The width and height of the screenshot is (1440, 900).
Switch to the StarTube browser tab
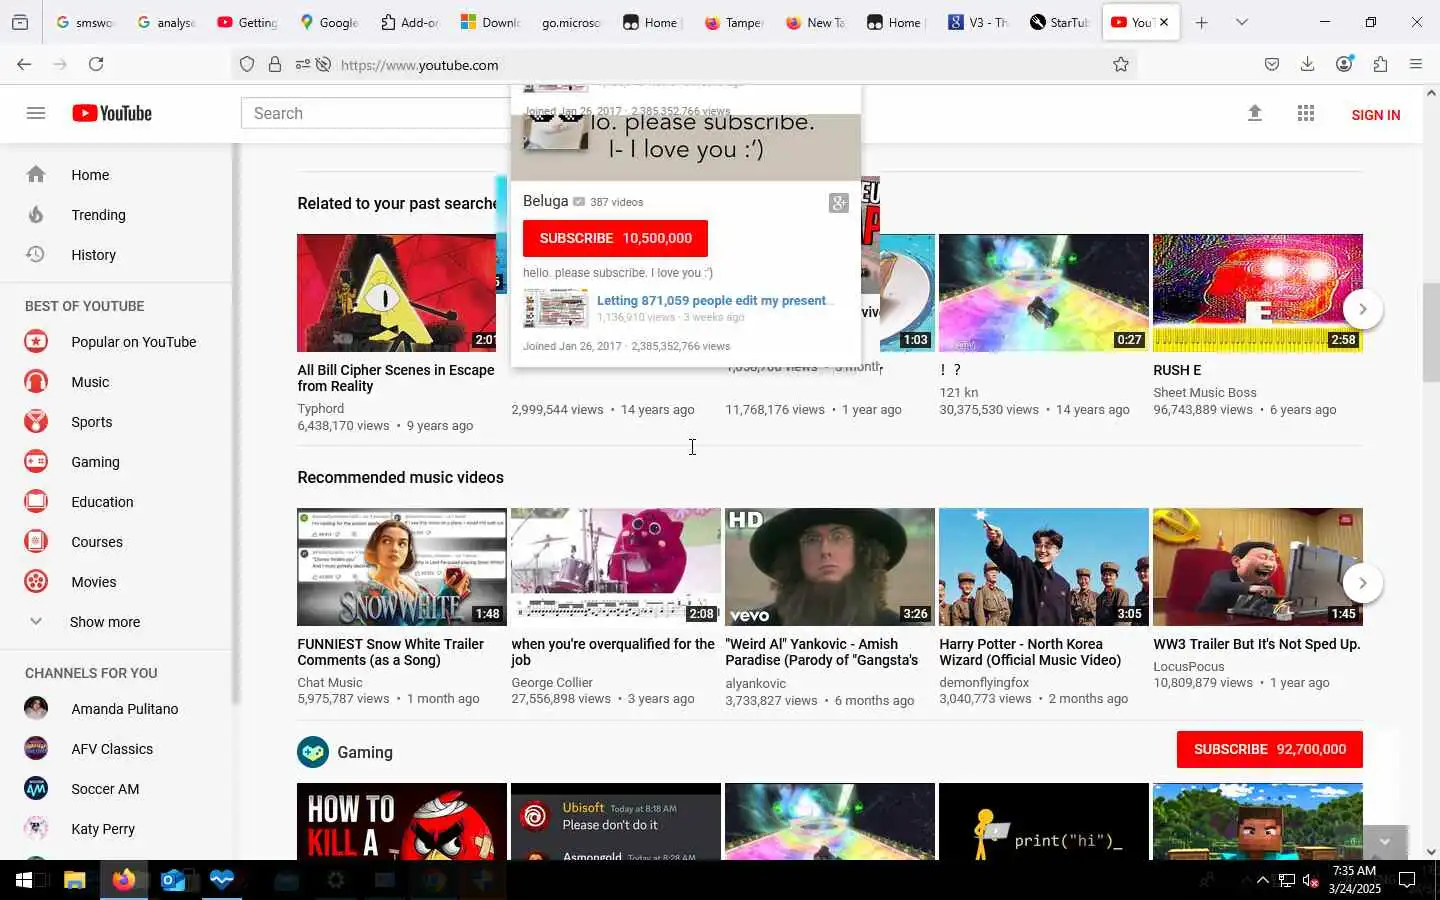click(1059, 22)
